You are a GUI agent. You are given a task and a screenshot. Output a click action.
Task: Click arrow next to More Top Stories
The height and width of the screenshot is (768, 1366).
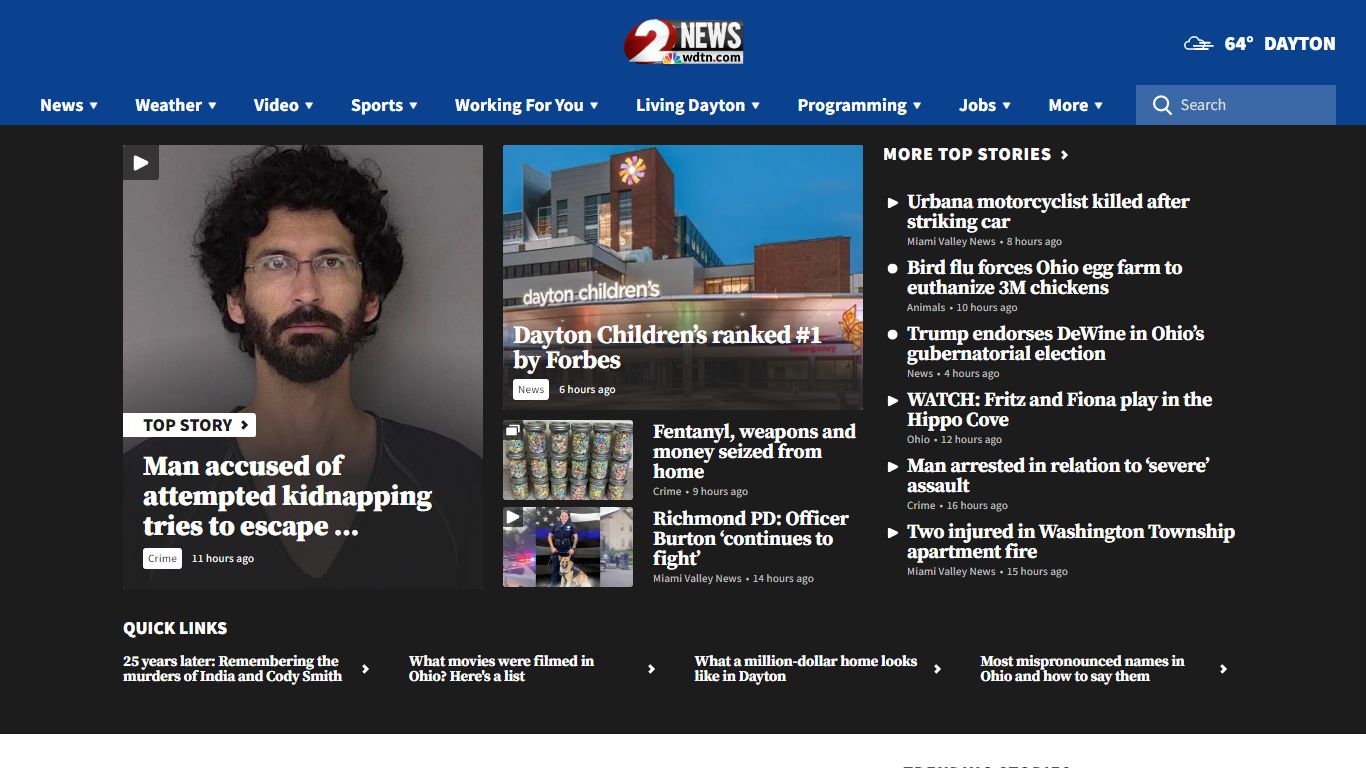(1064, 154)
